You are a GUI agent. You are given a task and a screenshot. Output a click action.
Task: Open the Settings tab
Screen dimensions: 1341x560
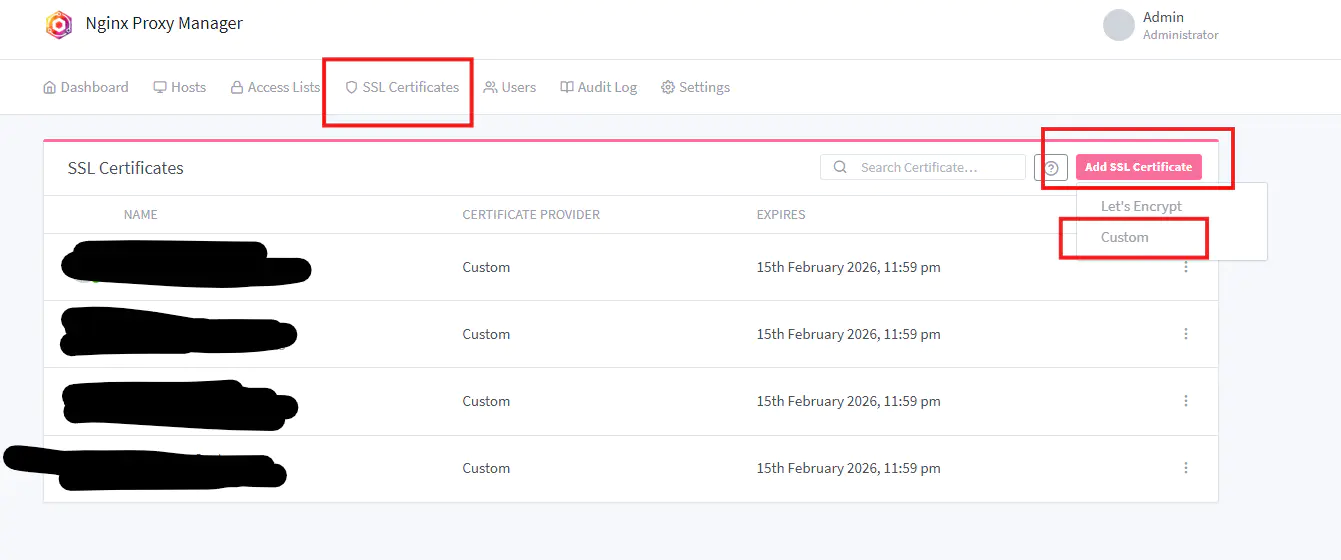(695, 87)
